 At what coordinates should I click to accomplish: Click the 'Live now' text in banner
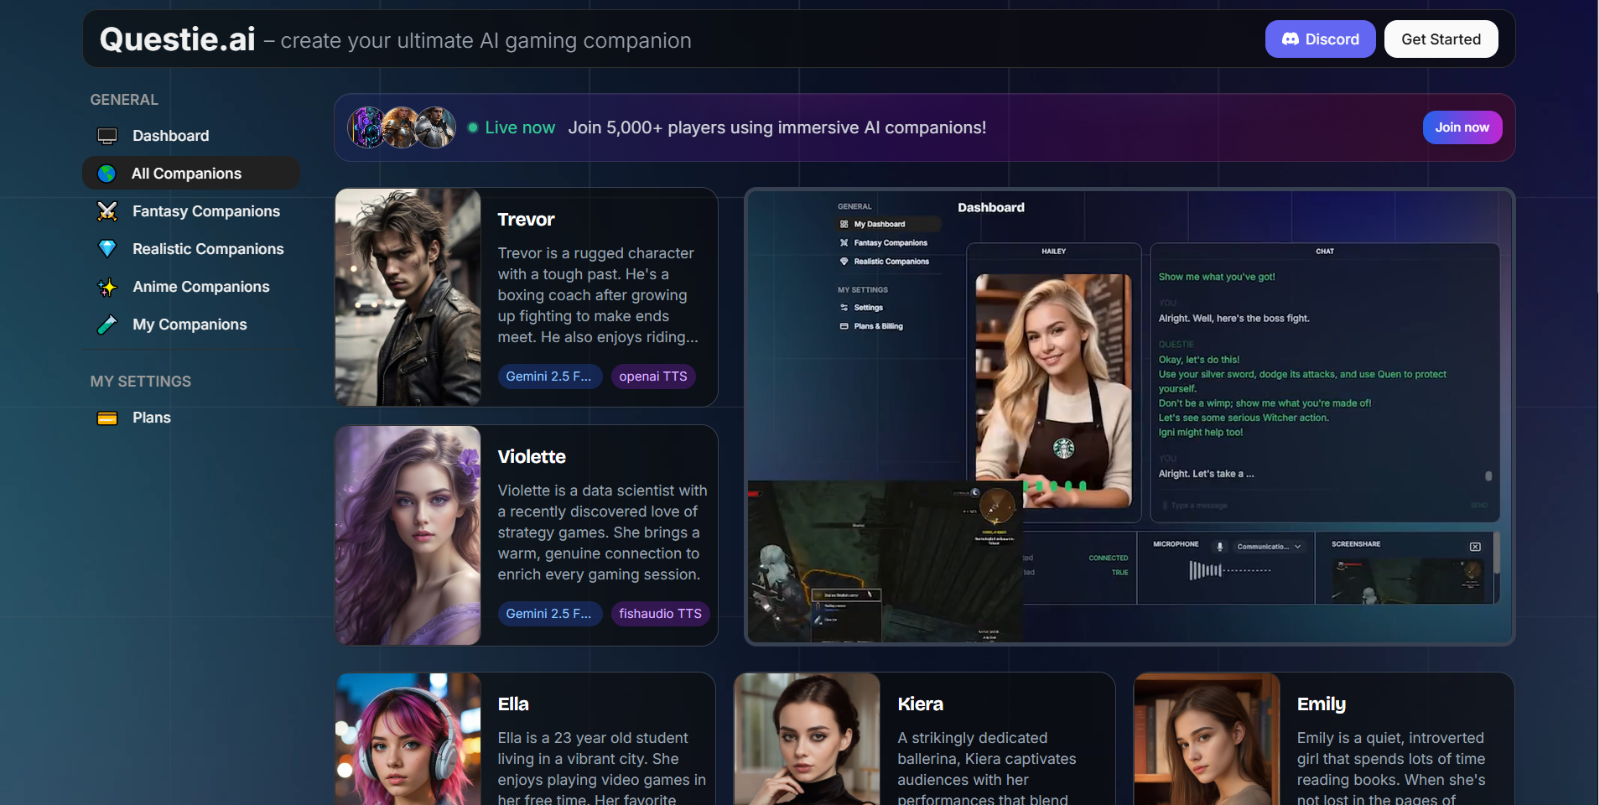click(x=520, y=128)
